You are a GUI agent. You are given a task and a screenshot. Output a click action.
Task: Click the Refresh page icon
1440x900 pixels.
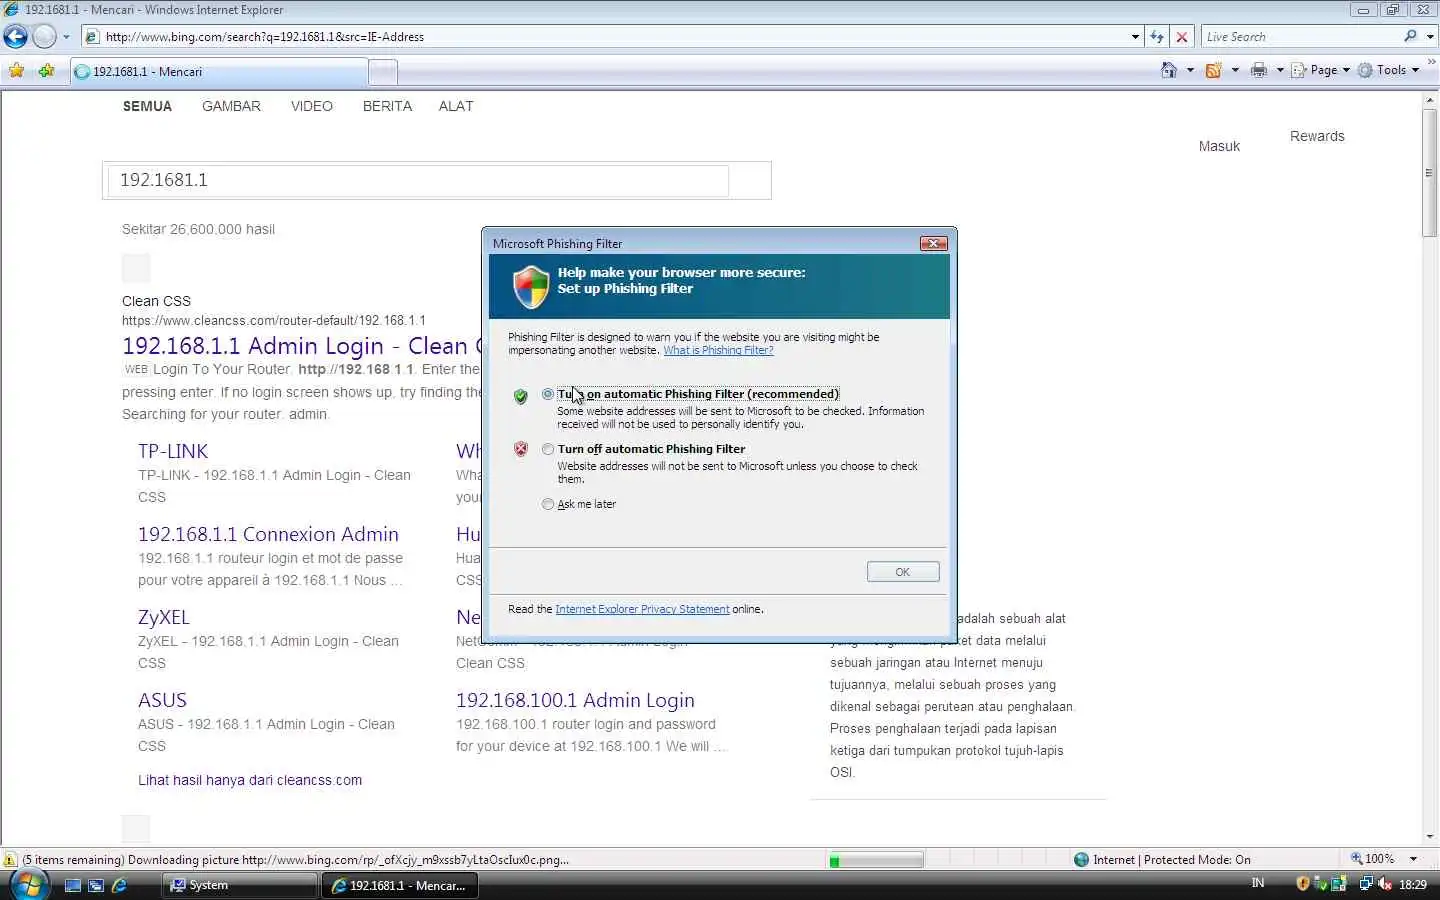1157,37
